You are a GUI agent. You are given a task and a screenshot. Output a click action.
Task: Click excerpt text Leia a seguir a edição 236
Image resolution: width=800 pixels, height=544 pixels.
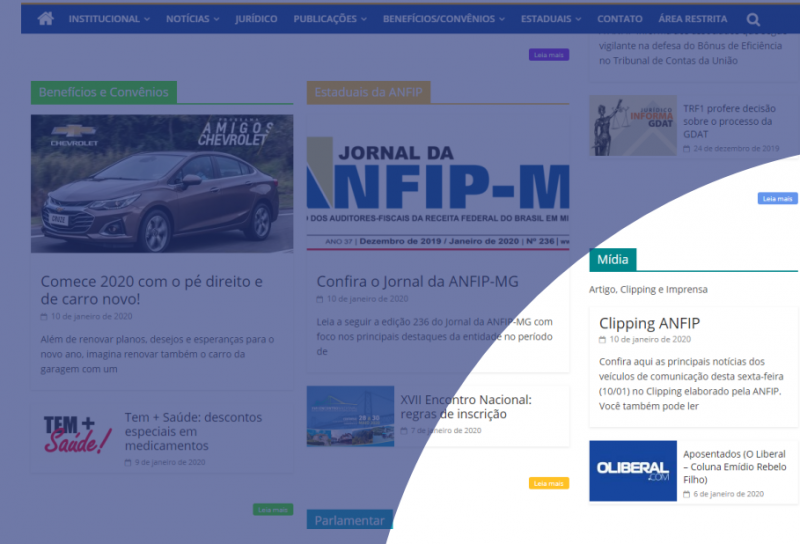pos(435,337)
